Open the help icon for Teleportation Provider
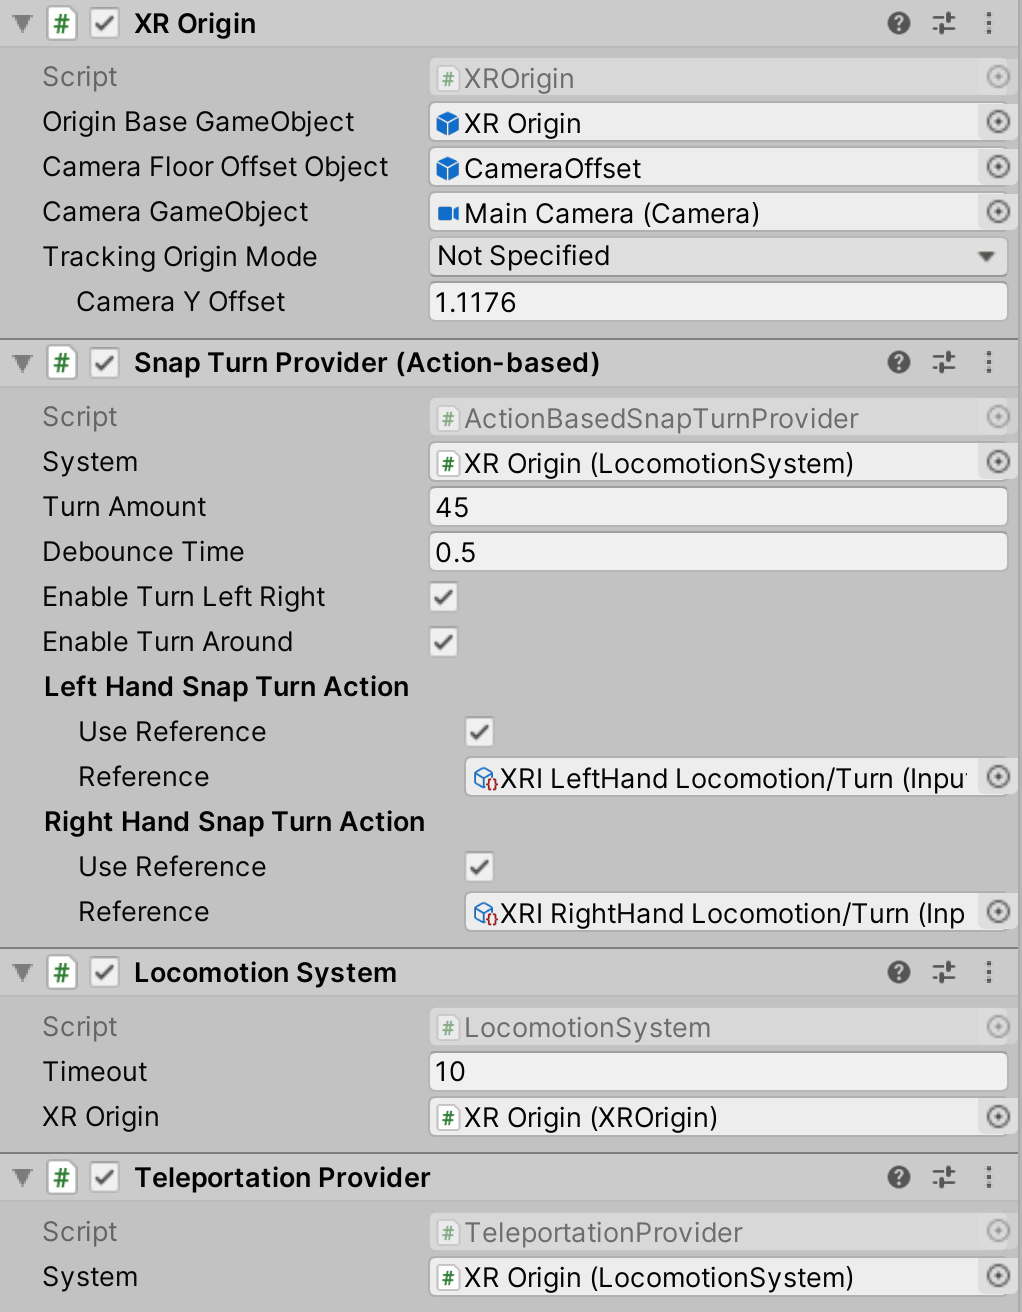 [899, 1177]
